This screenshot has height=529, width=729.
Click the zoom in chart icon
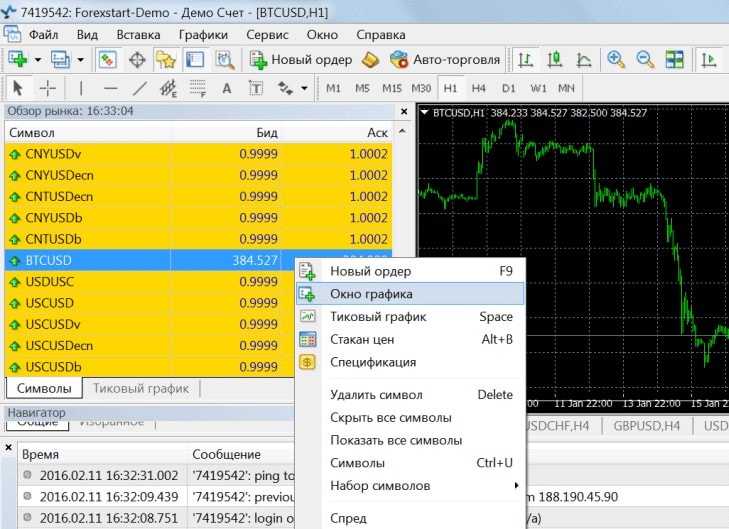point(616,60)
